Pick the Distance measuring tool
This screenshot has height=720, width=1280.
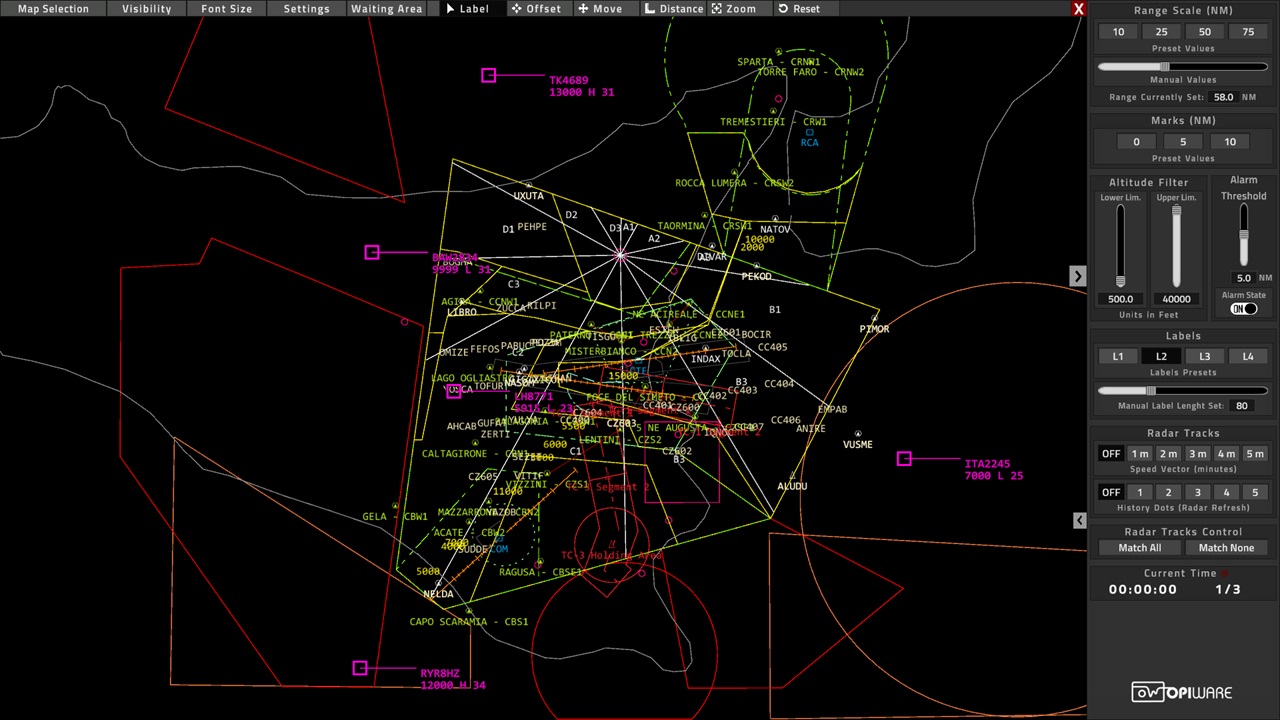tap(674, 9)
